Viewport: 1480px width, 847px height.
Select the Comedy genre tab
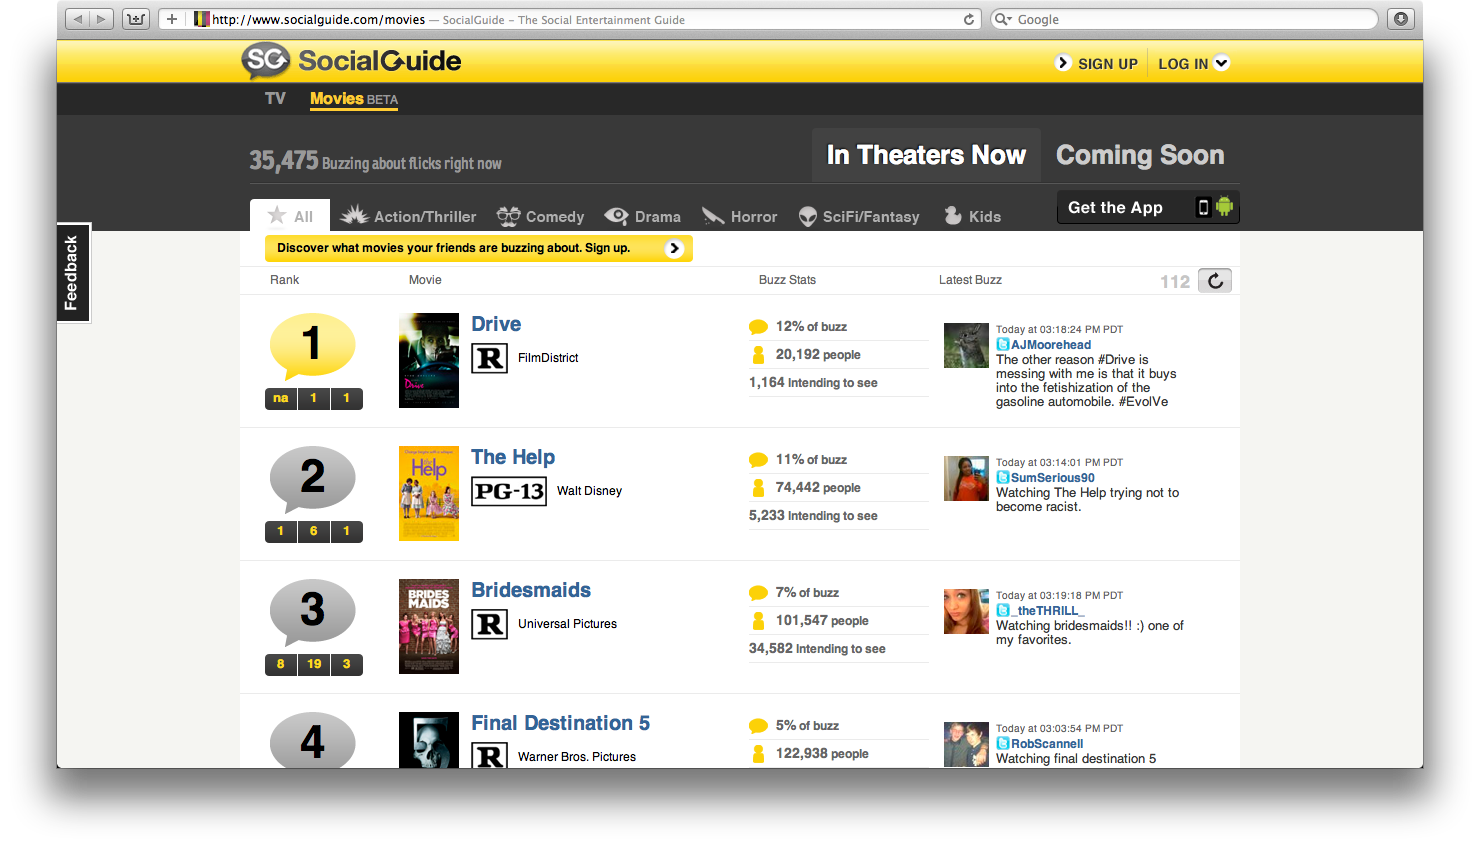tap(540, 216)
